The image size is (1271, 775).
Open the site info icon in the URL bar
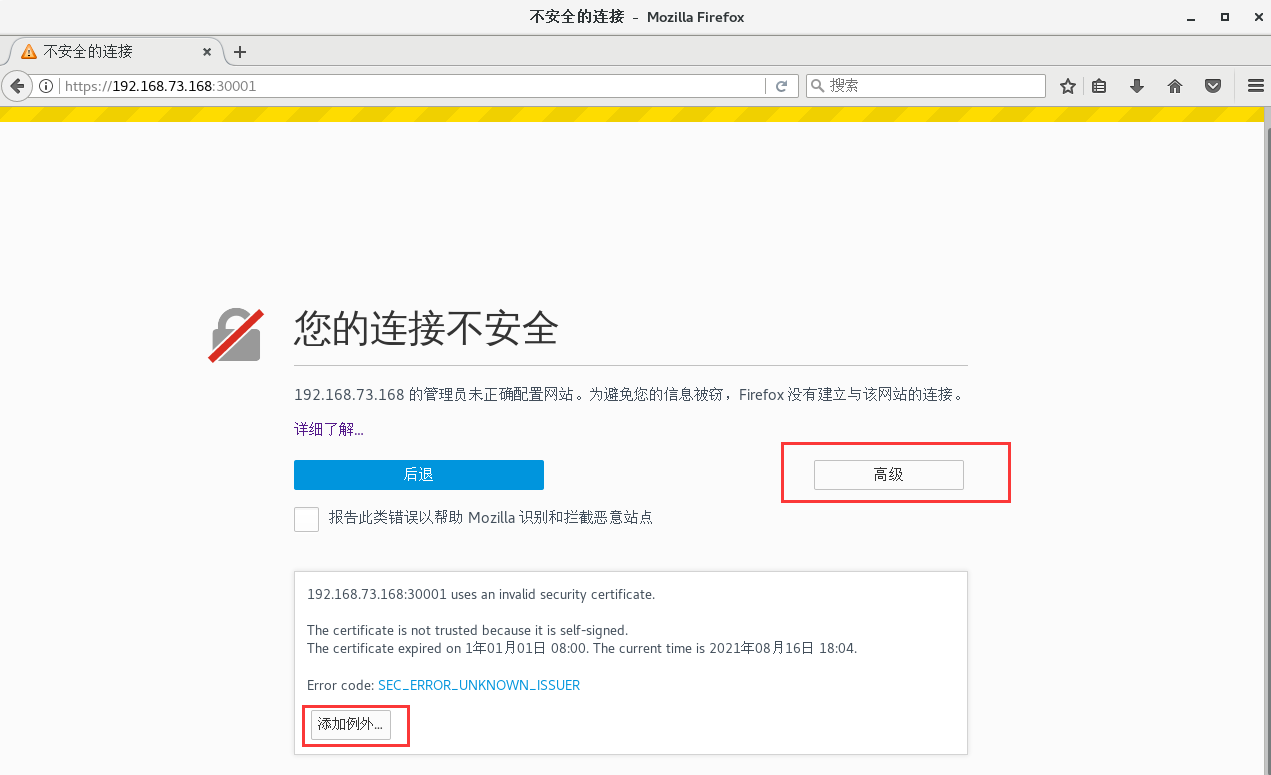coord(46,86)
